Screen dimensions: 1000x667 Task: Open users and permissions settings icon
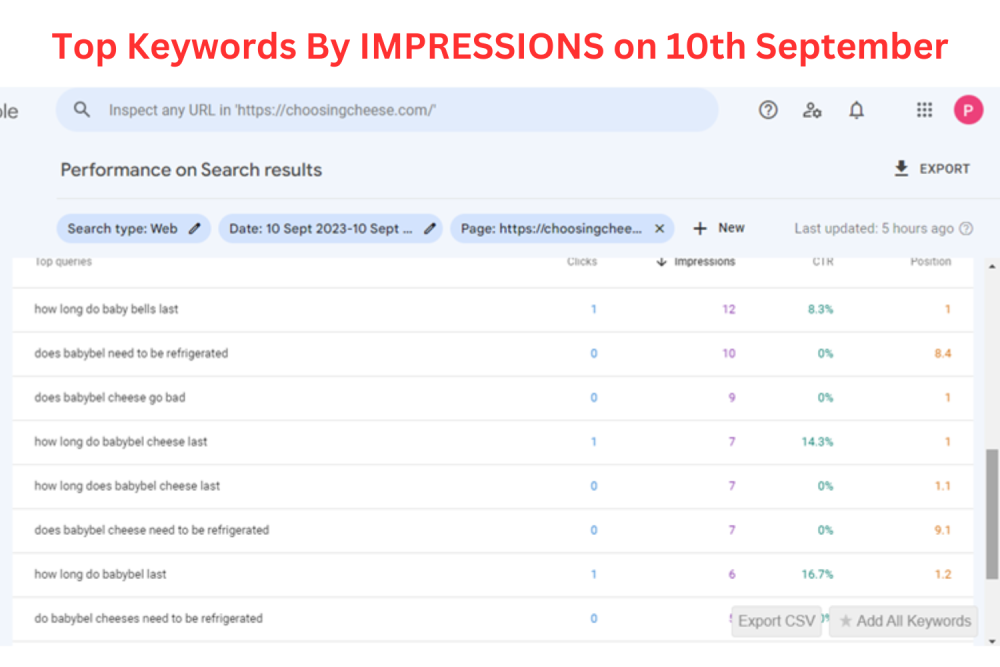coord(812,110)
